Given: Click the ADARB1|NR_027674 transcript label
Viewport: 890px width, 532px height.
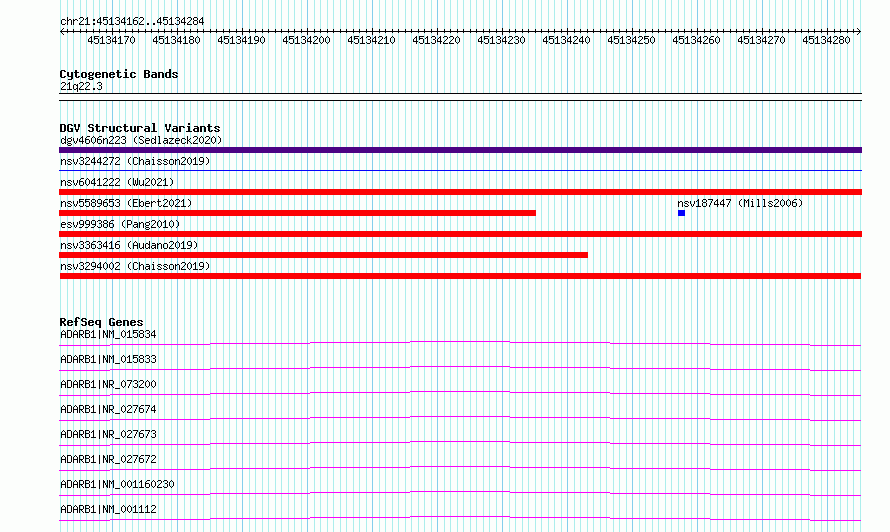Looking at the screenshot, I should pyautogui.click(x=108, y=409).
